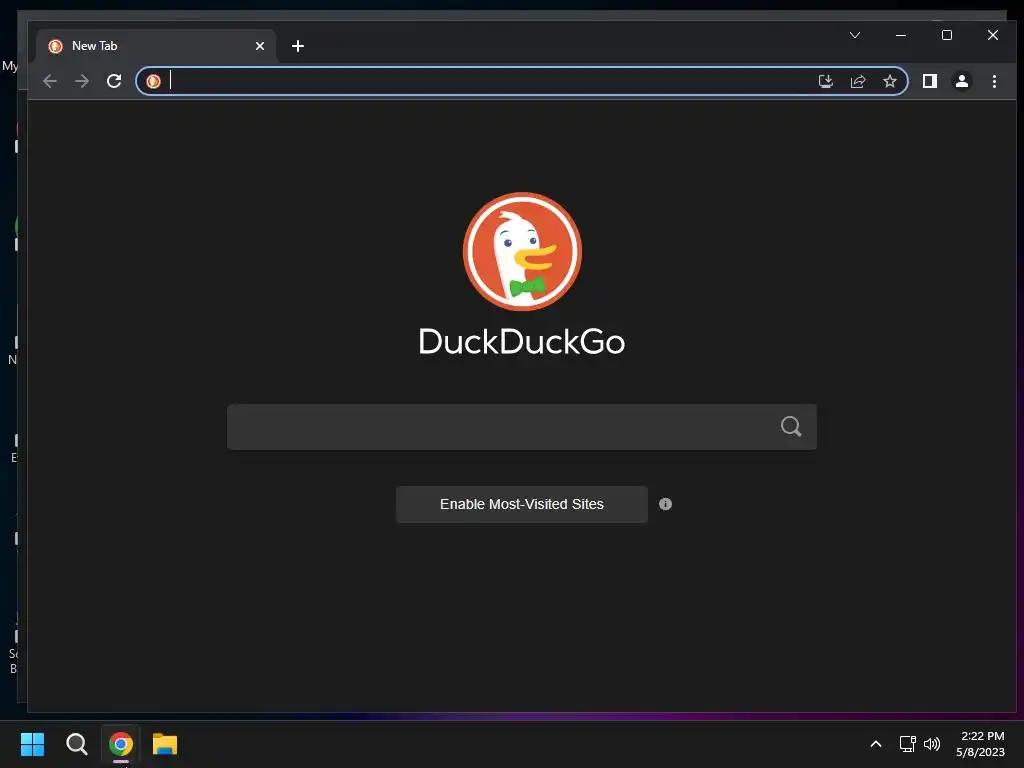Open Windows taskbar search

pyautogui.click(x=76, y=744)
